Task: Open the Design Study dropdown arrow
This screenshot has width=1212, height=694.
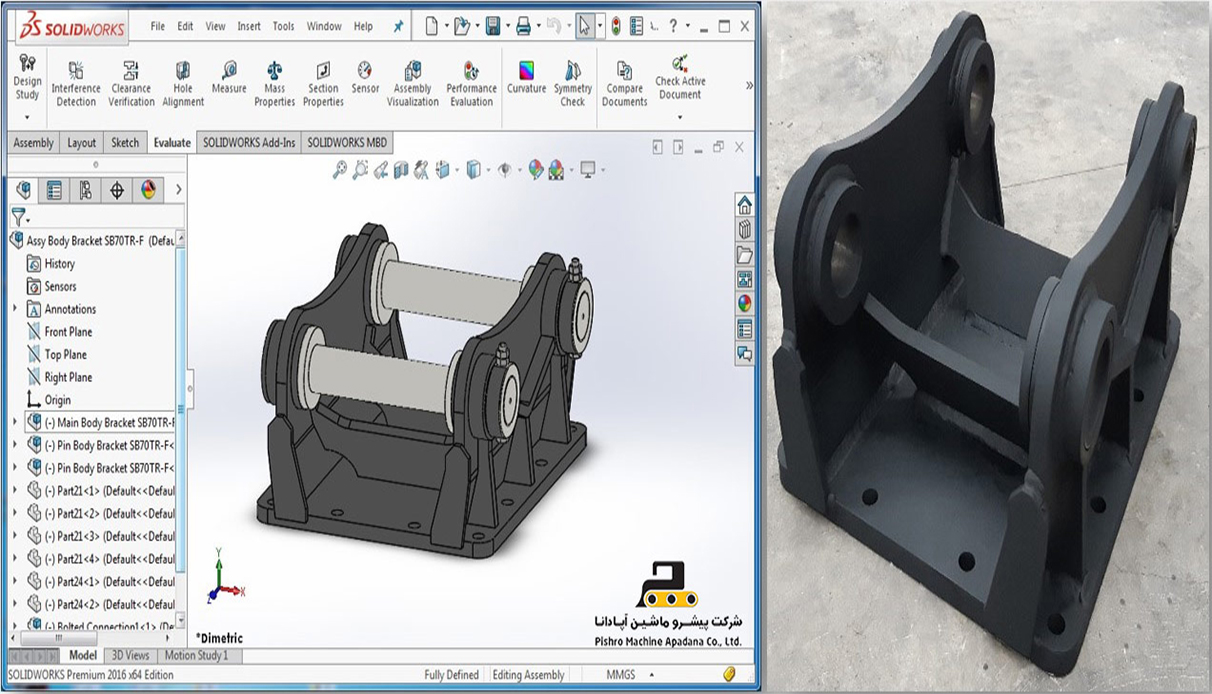Action: point(27,112)
